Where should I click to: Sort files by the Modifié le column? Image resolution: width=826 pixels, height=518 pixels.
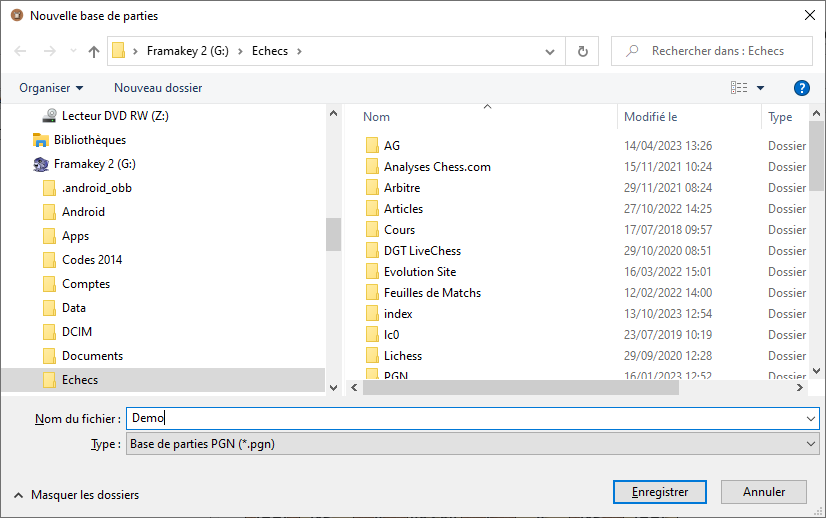coord(650,117)
